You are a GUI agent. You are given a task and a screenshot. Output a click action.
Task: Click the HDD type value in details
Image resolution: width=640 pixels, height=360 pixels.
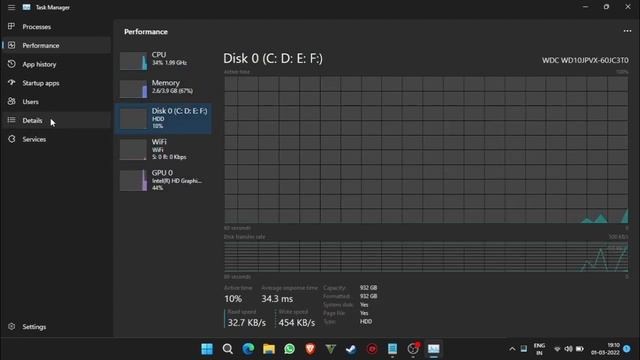[x=366, y=322]
